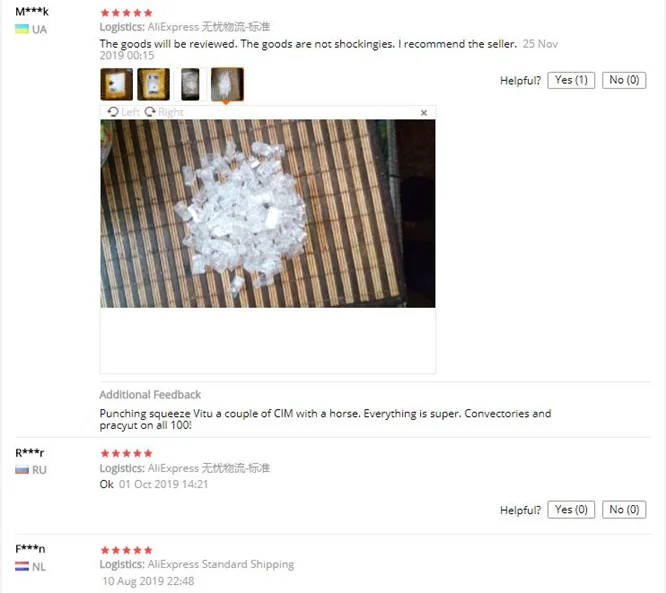
Task: Vote No (0) on M***k's review
Action: 624,80
